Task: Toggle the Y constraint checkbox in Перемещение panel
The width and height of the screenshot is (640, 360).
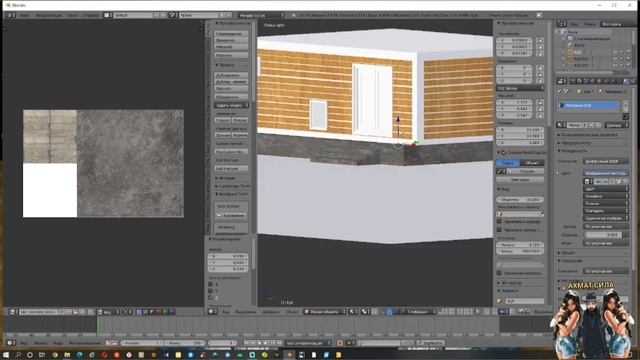Action: (x=211, y=291)
